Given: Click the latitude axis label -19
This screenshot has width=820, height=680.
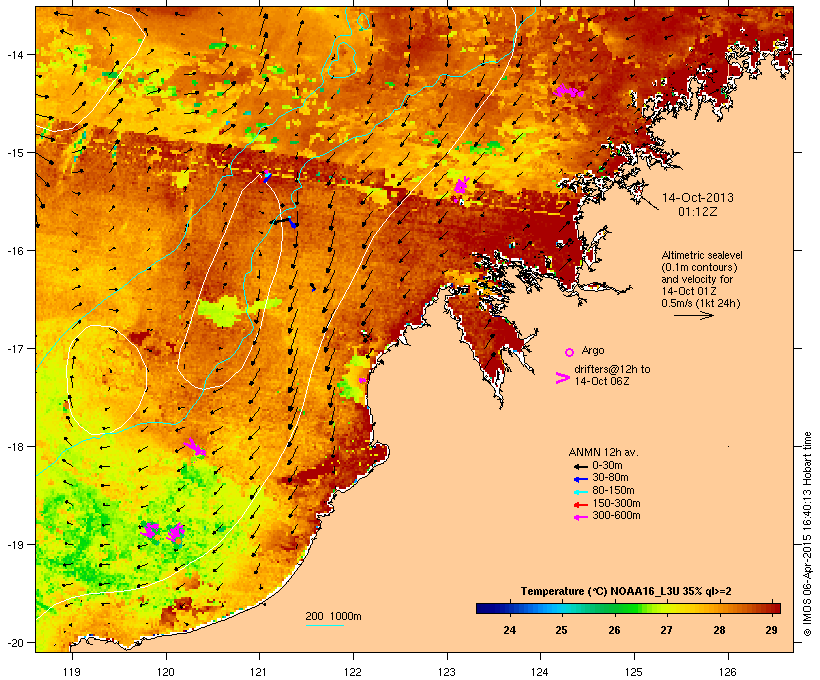Looking at the screenshot, I should point(15,545).
